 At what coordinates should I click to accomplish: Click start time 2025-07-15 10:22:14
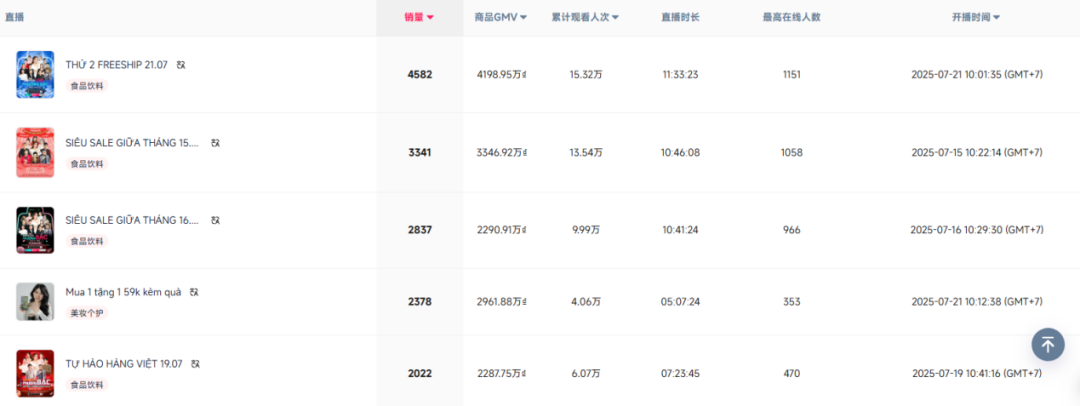click(x=977, y=152)
